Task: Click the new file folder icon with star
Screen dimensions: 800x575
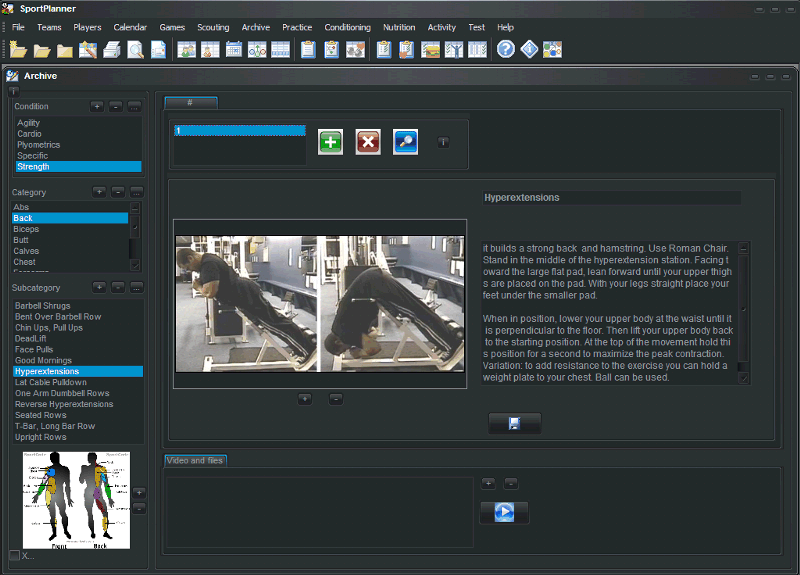Action: 18,49
